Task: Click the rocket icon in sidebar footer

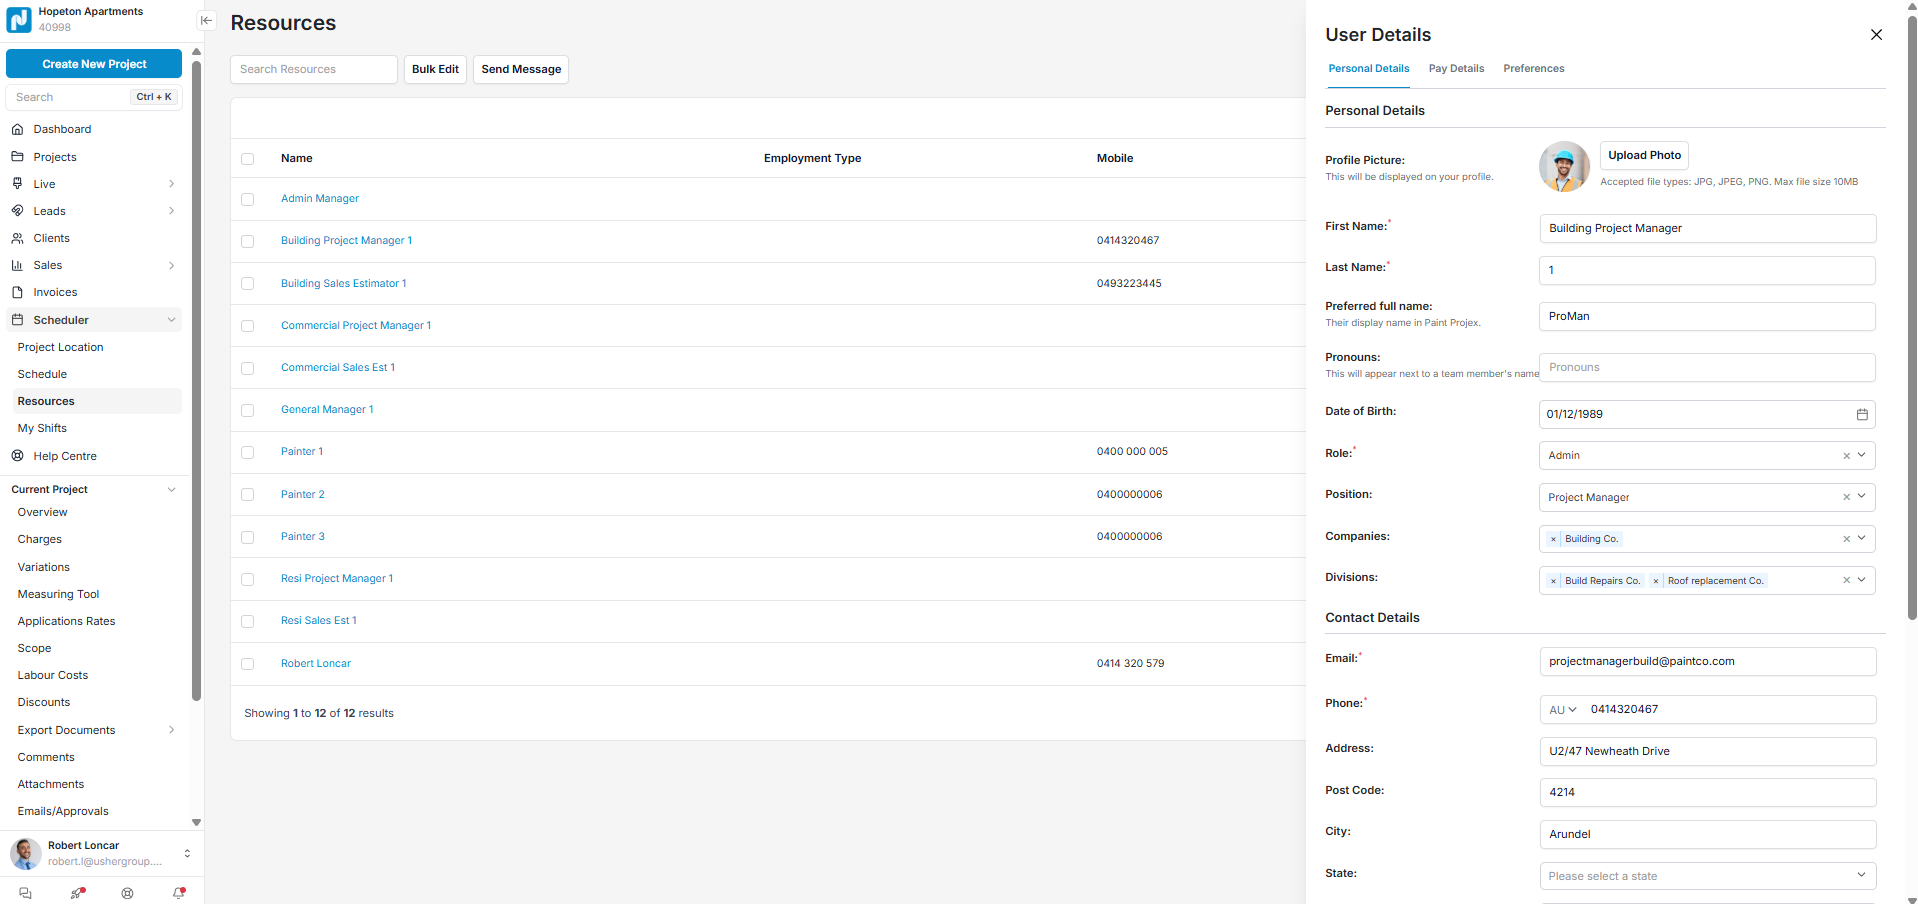Action: coord(77,893)
